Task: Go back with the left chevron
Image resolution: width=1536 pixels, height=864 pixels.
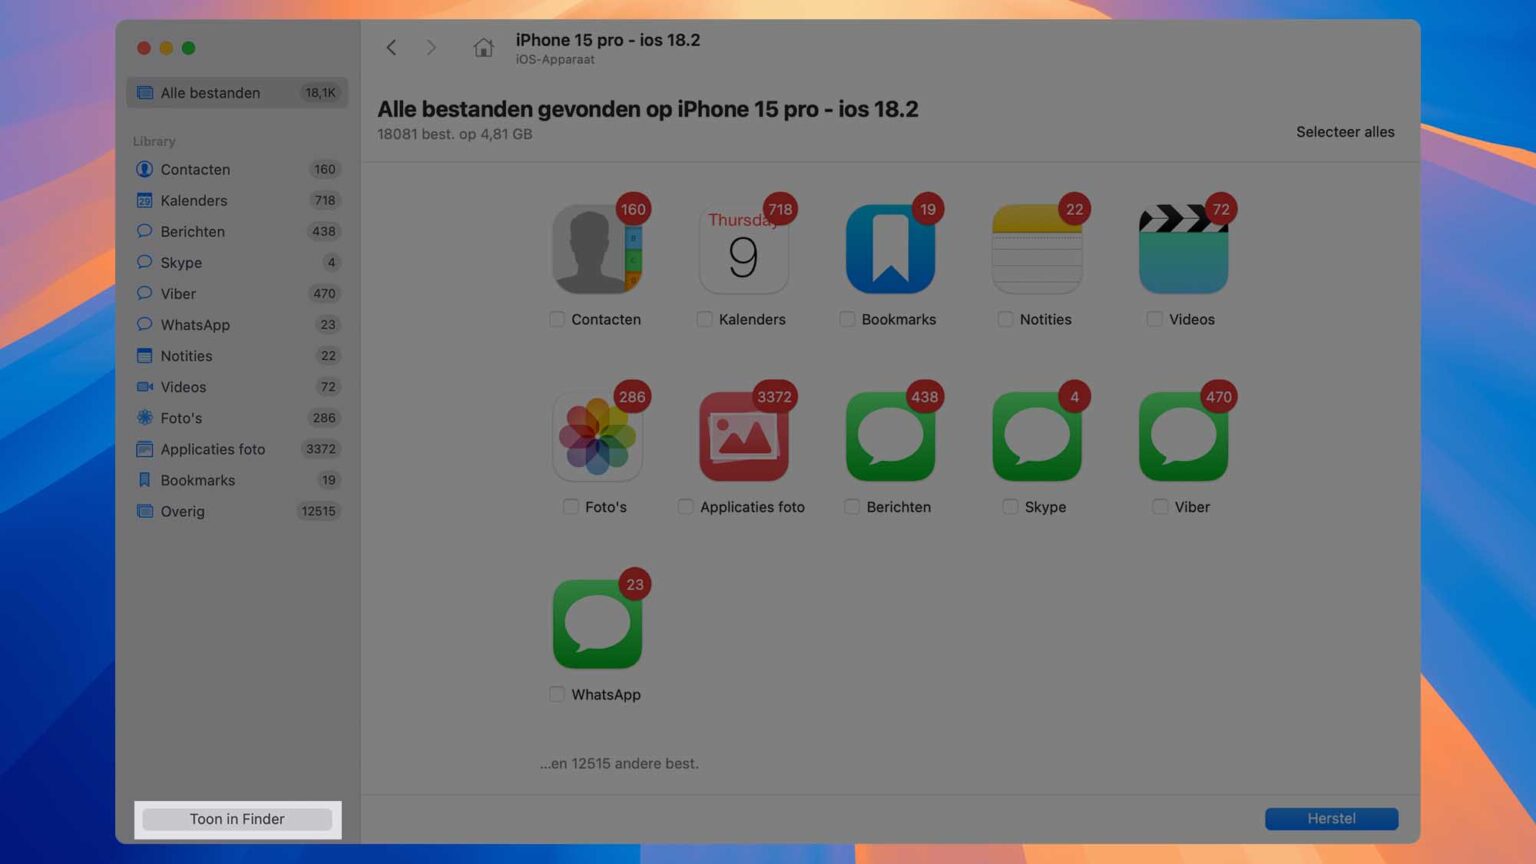Action: click(x=392, y=47)
